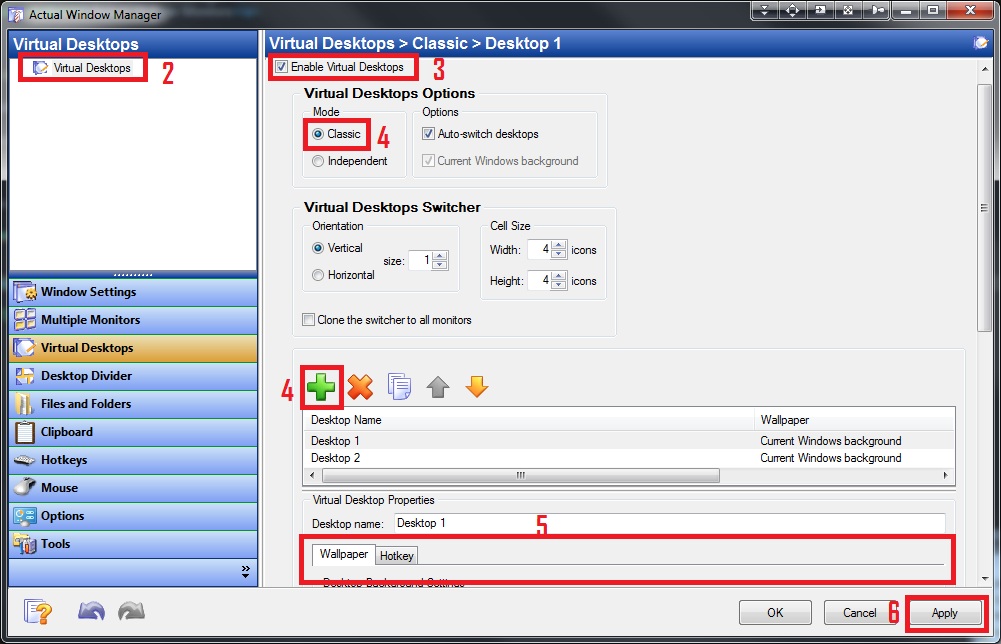Open the Clipboard section
The image size is (1001, 644).
pos(133,432)
